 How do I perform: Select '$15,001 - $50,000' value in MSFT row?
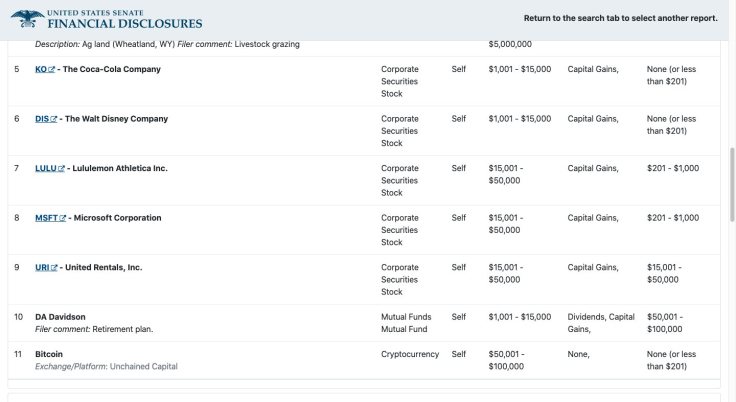(x=506, y=224)
